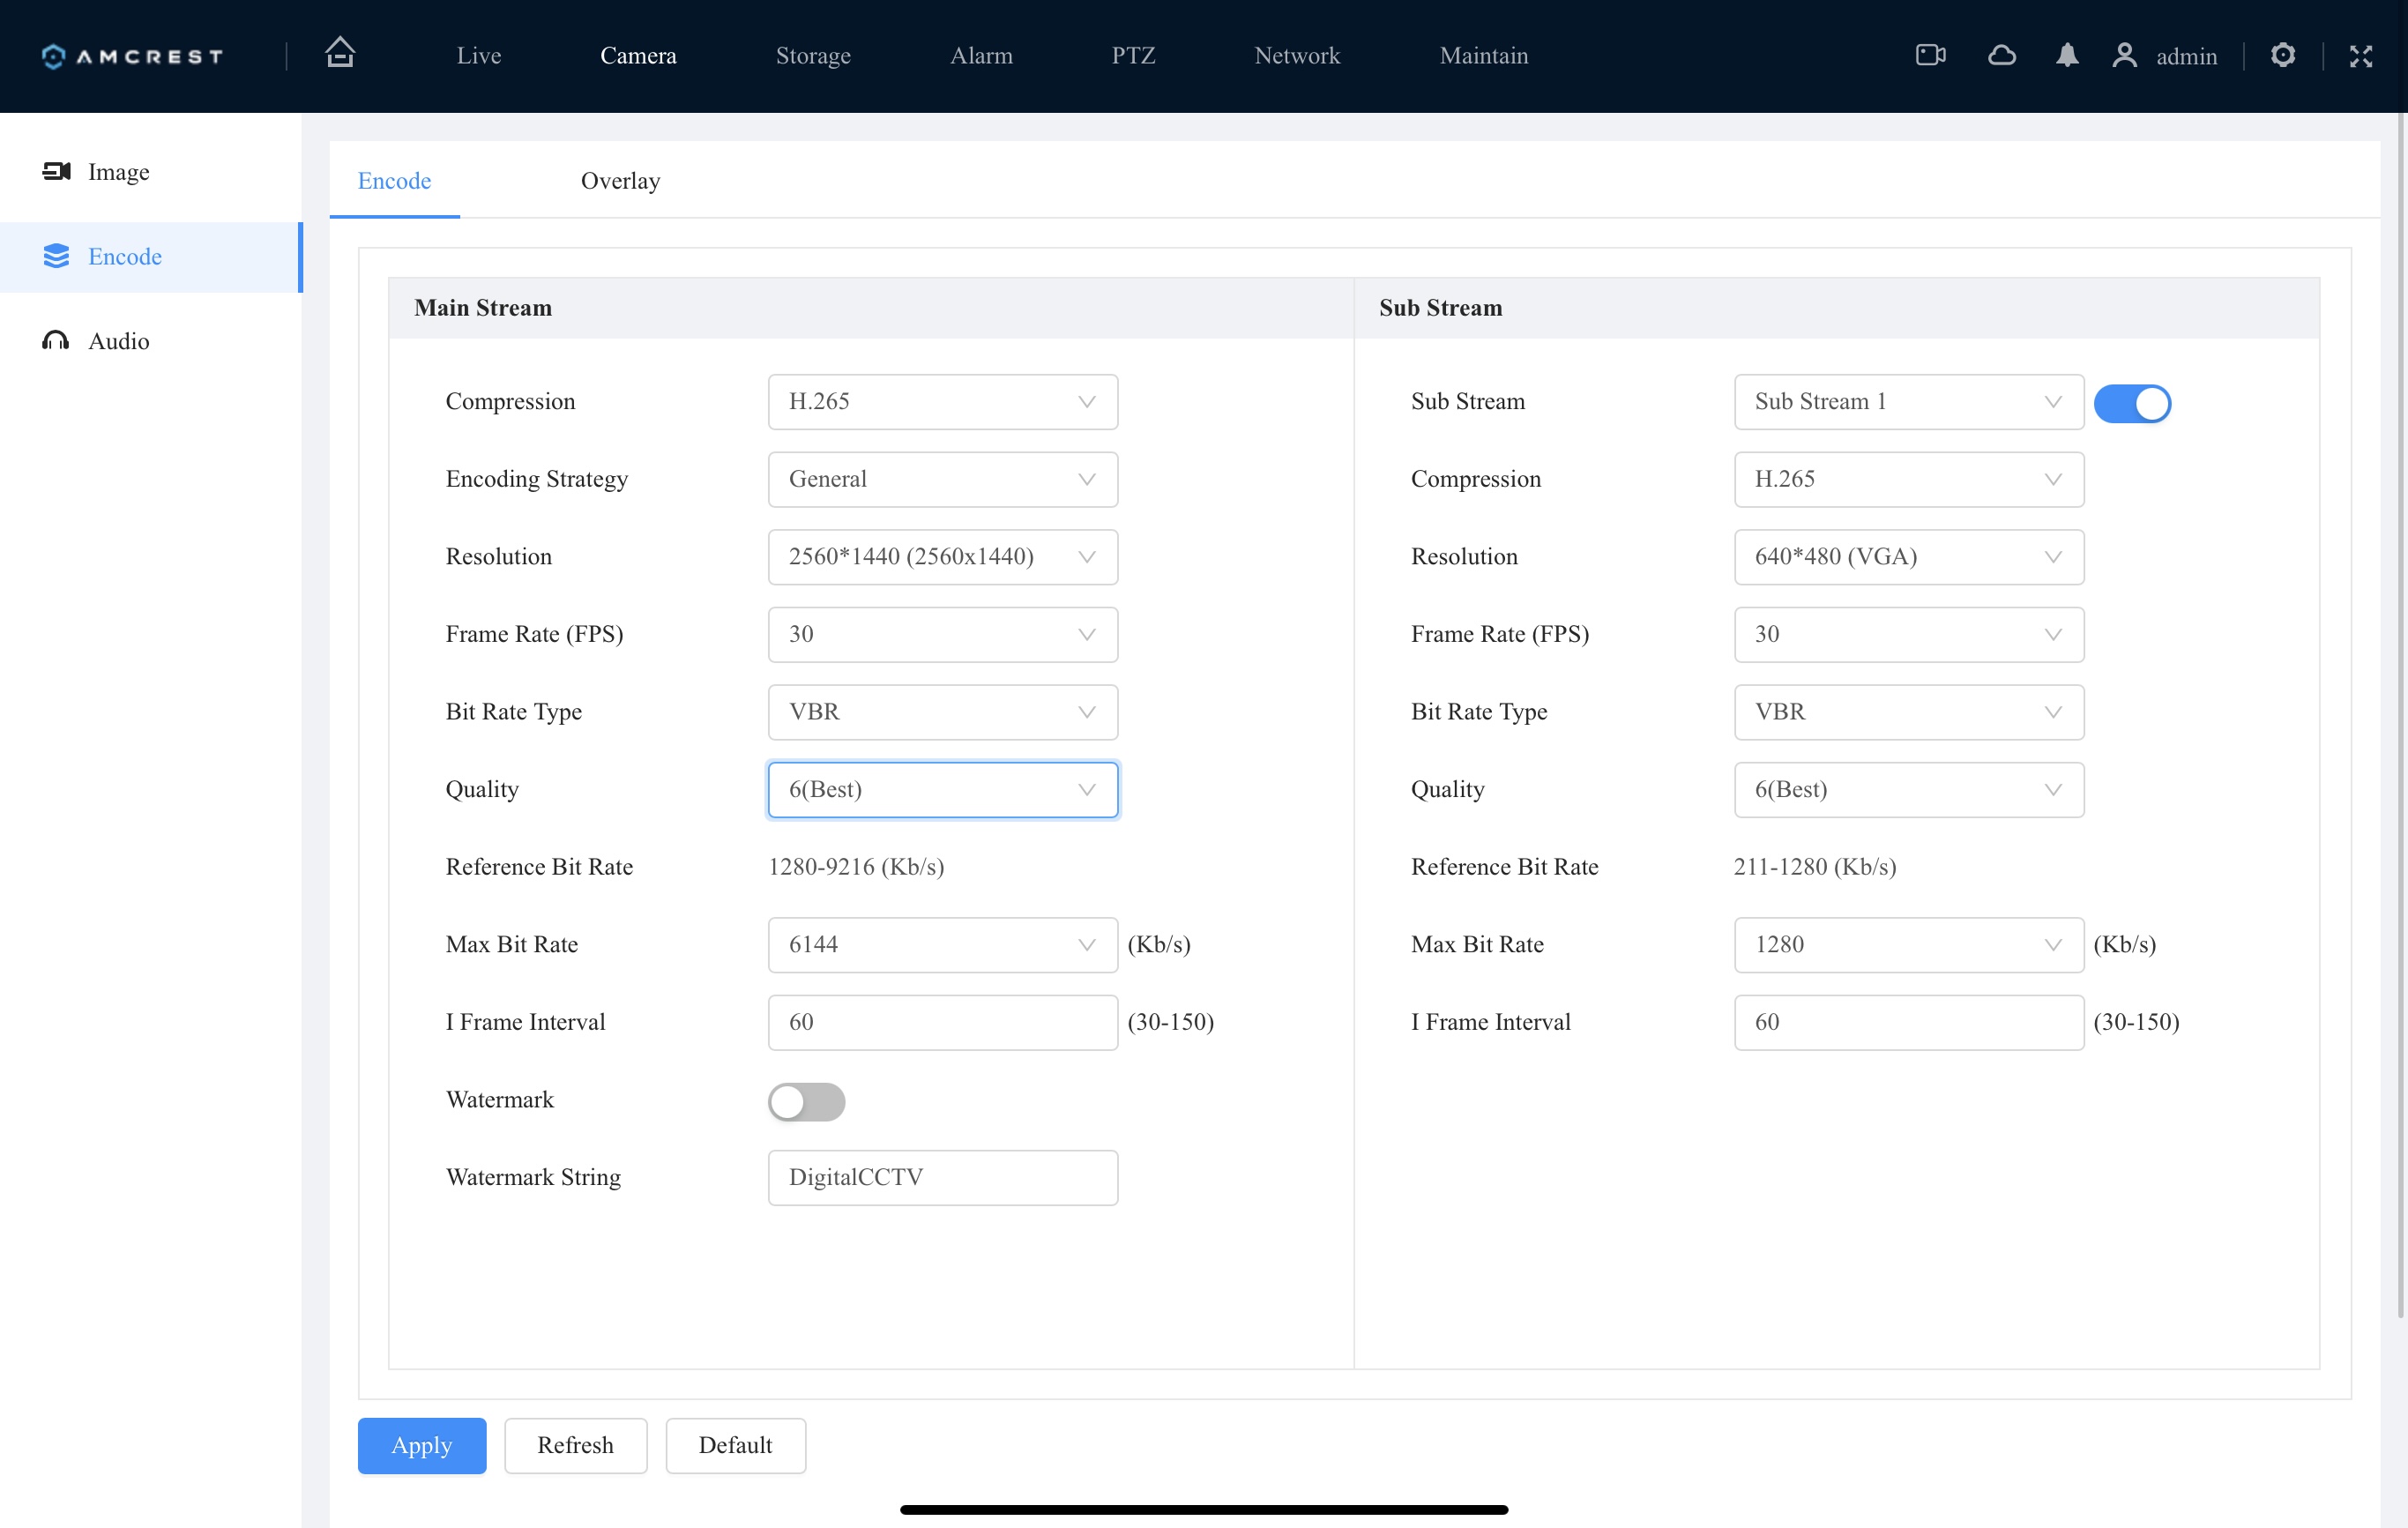Image resolution: width=2408 pixels, height=1528 pixels.
Task: Open the cloud icon in header
Action: point(2001,55)
